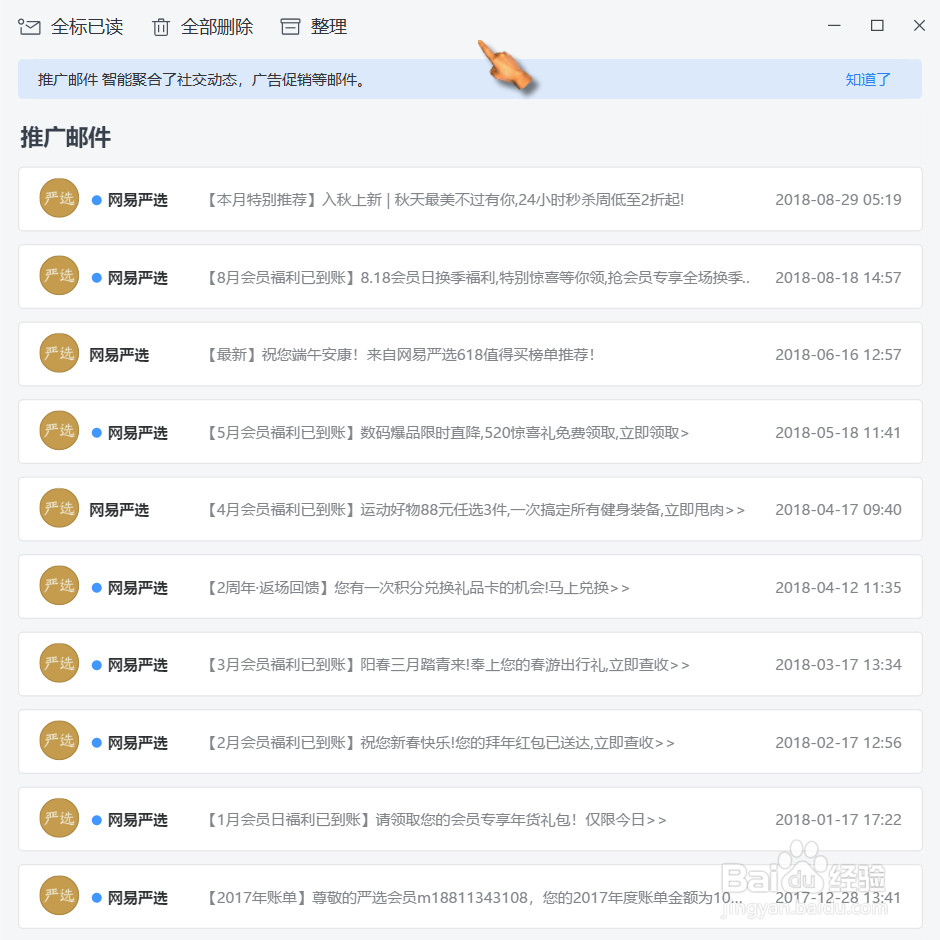940x940 pixels.
Task: Open mail 【3月会员福利已到账】
Action: click(470, 664)
